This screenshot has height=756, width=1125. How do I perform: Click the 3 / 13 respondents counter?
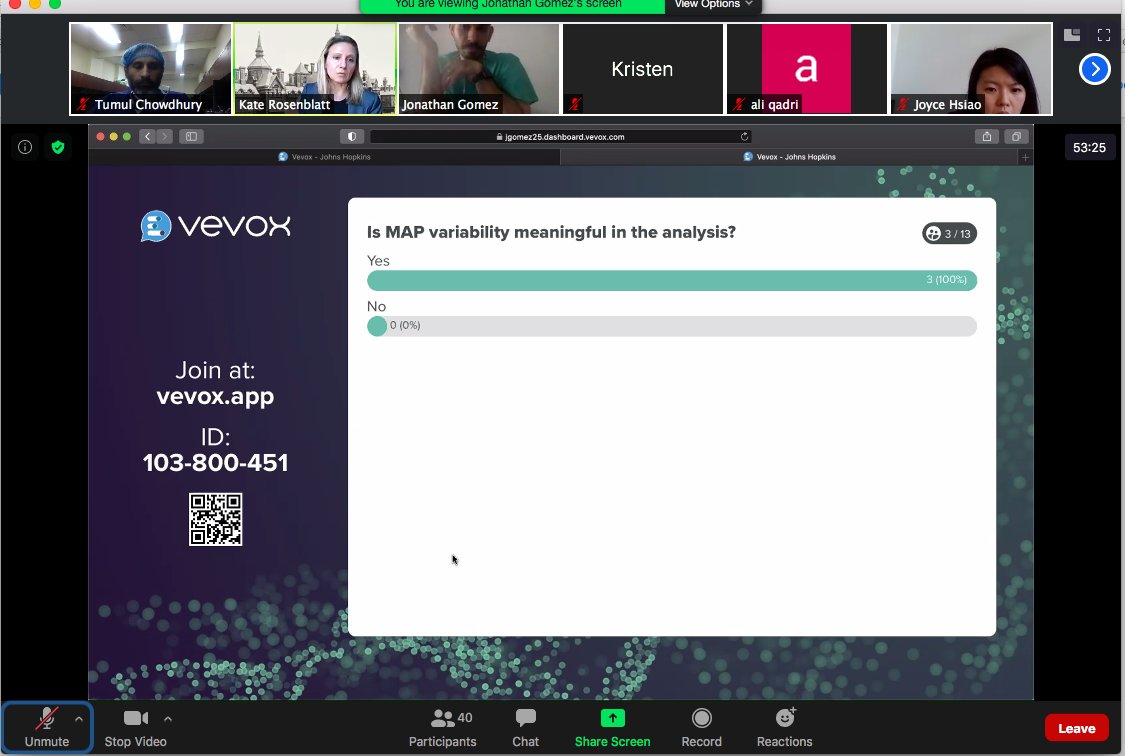click(949, 233)
